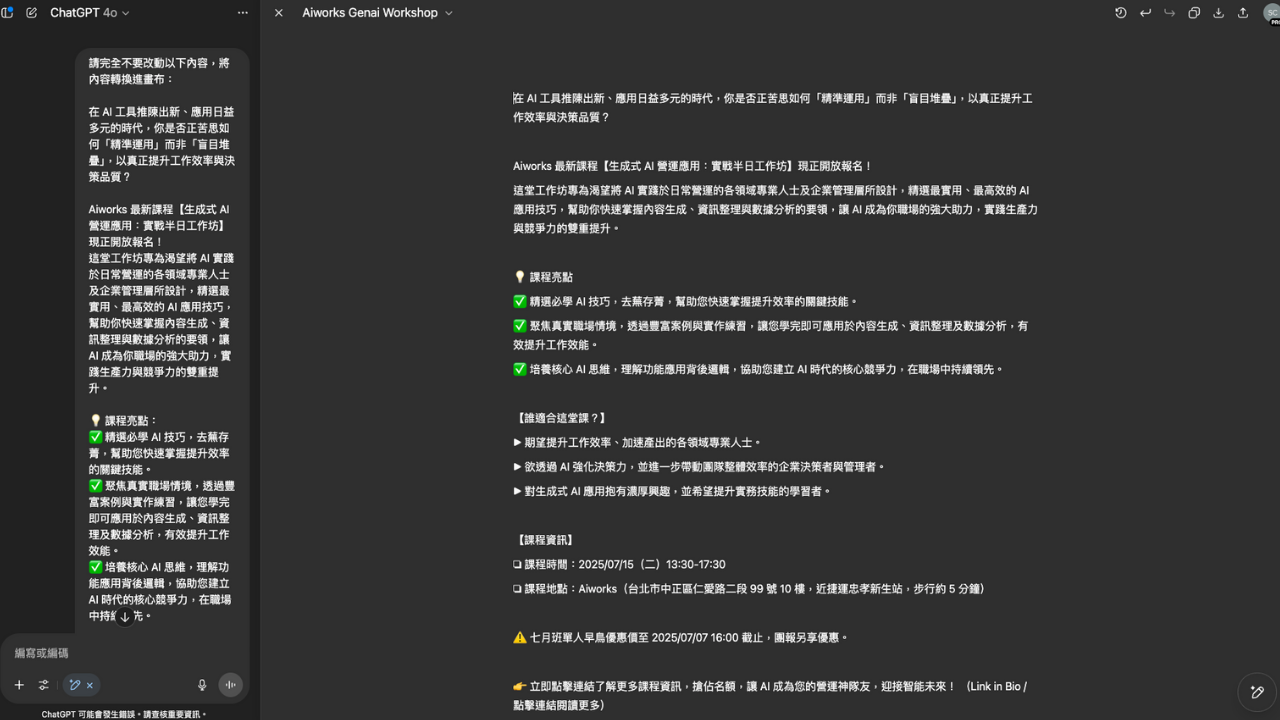This screenshot has height=720, width=1280.
Task: Click the canvas opening line '在 AI 工具推陳出新'
Action: [x=773, y=108]
